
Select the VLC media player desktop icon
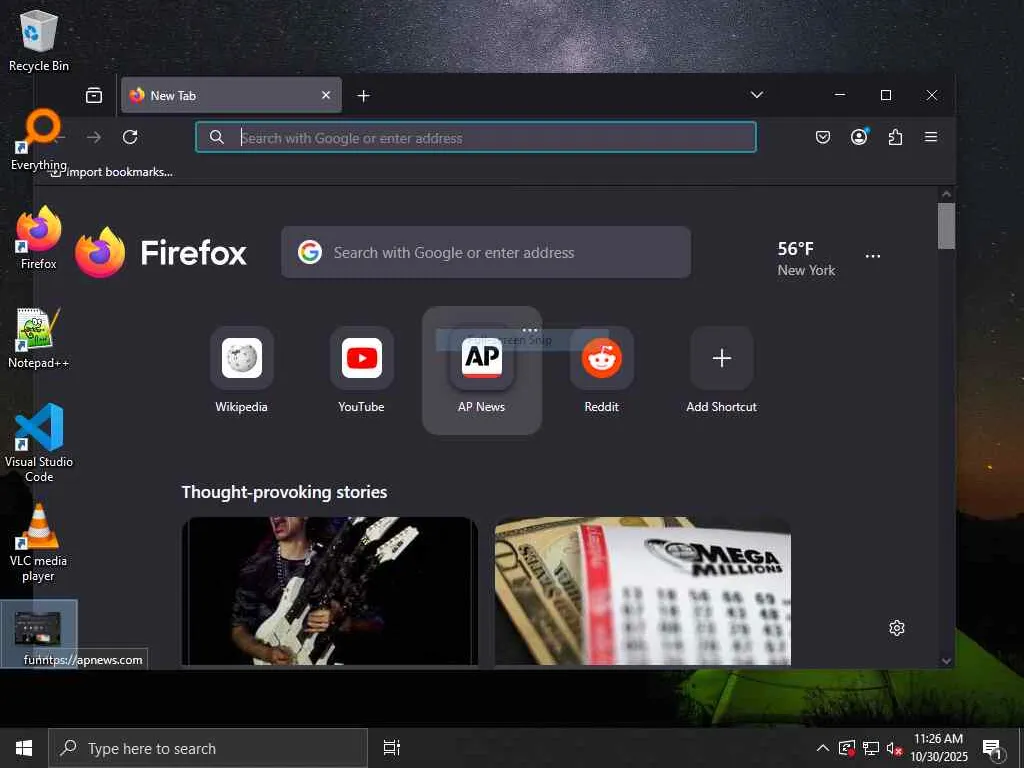point(39,543)
